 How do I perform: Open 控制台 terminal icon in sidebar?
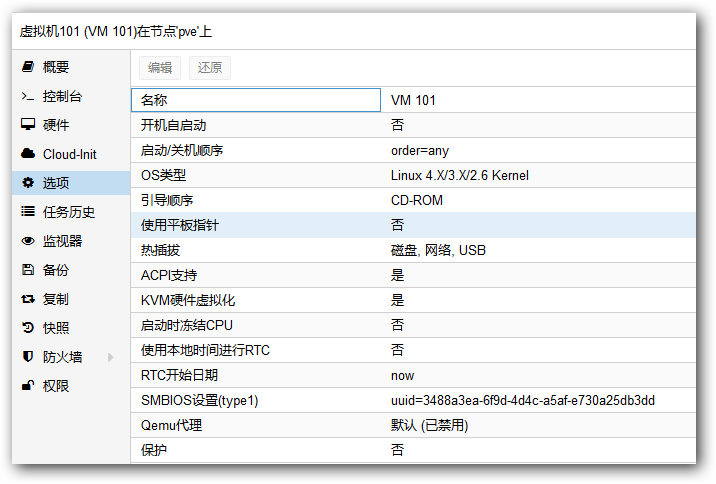28,96
